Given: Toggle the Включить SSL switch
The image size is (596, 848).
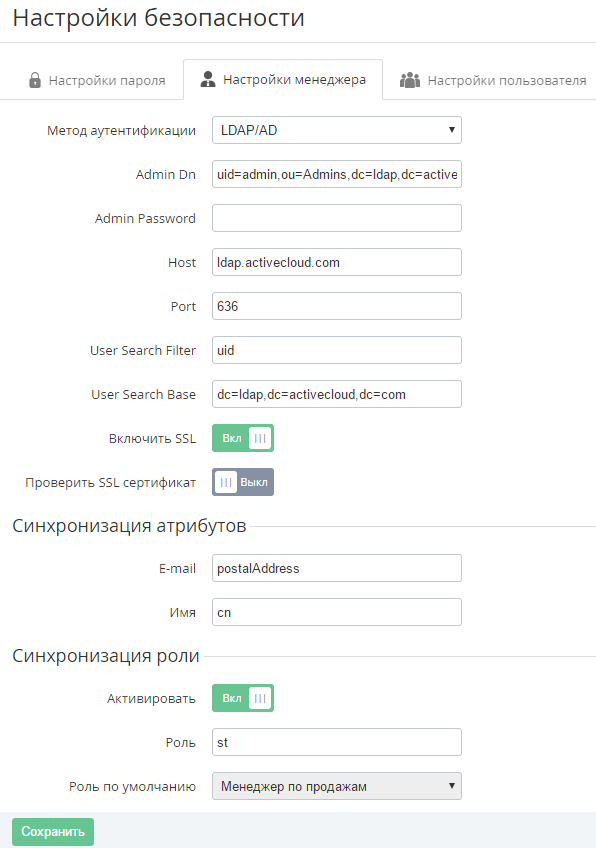Looking at the screenshot, I should (x=243, y=438).
